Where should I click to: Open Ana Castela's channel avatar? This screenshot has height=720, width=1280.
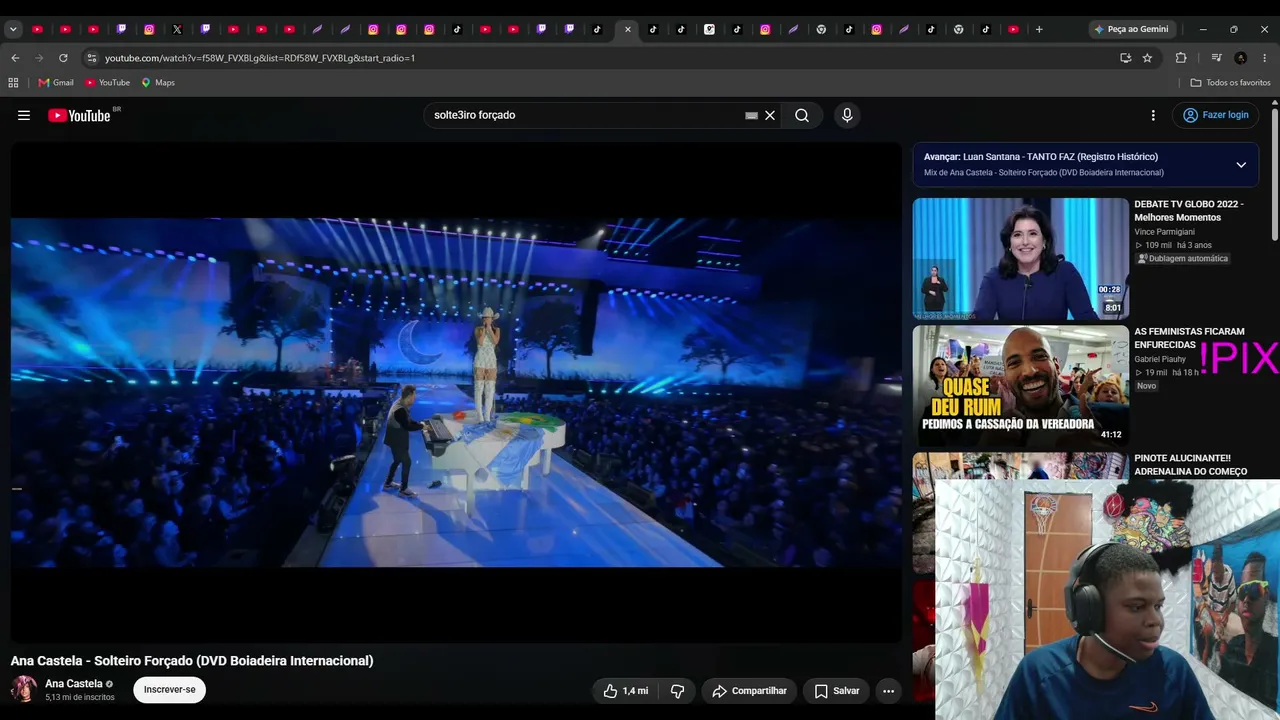pyautogui.click(x=24, y=689)
